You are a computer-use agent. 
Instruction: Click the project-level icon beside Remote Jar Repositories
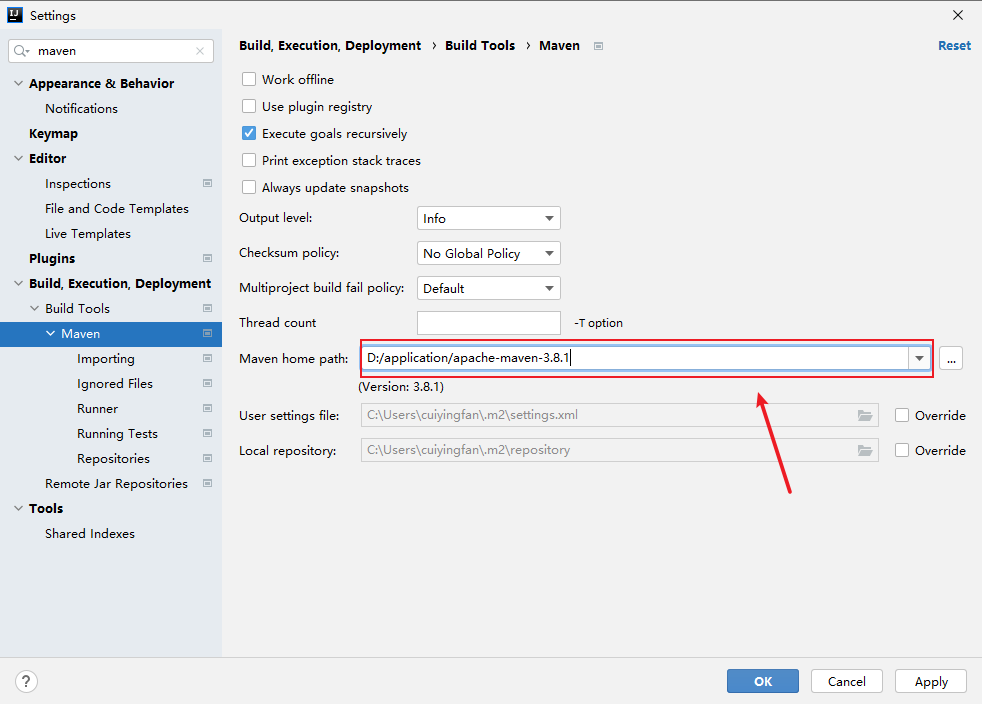pos(207,484)
